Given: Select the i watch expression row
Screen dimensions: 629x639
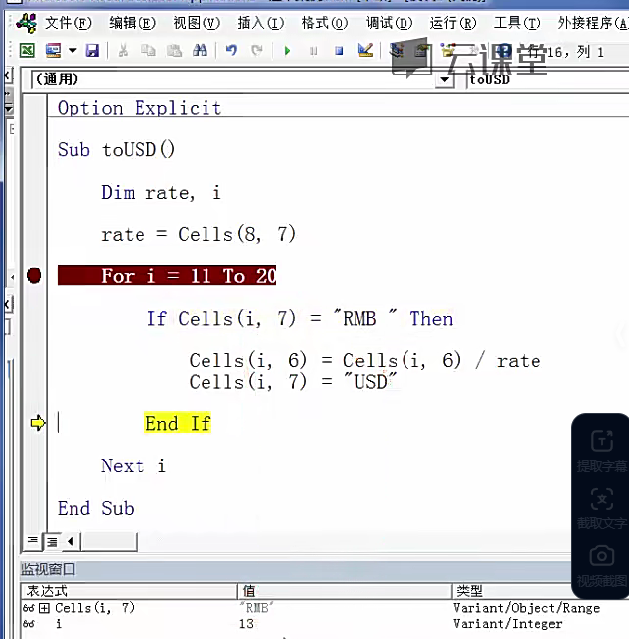Looking at the screenshot, I should point(59,624).
